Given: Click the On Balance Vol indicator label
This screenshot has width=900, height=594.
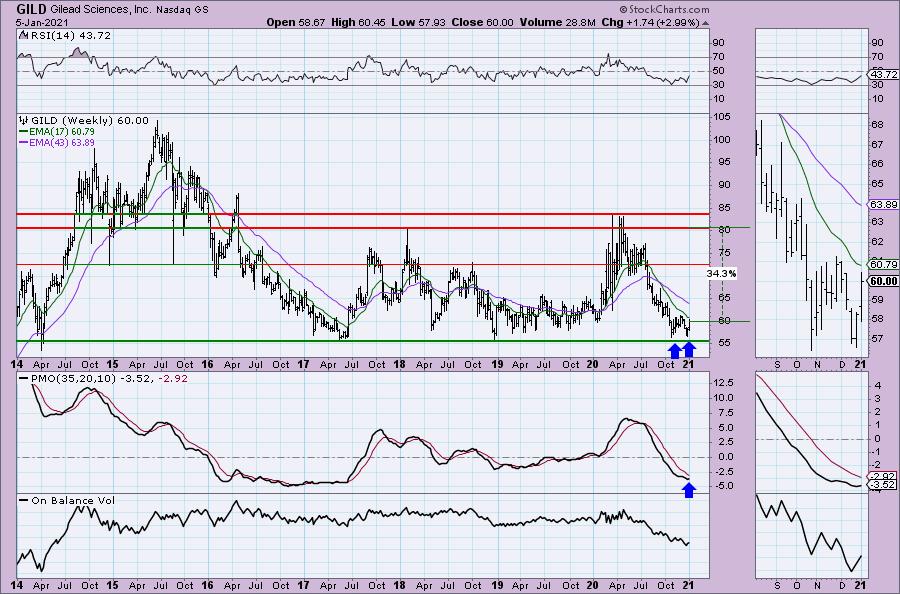Looking at the screenshot, I should tap(73, 500).
